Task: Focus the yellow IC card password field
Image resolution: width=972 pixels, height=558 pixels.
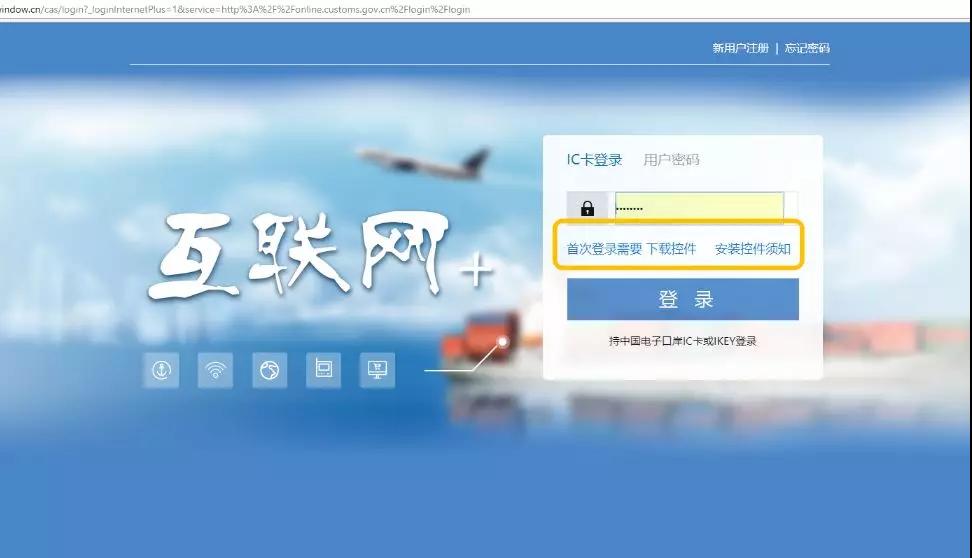Action: point(698,208)
